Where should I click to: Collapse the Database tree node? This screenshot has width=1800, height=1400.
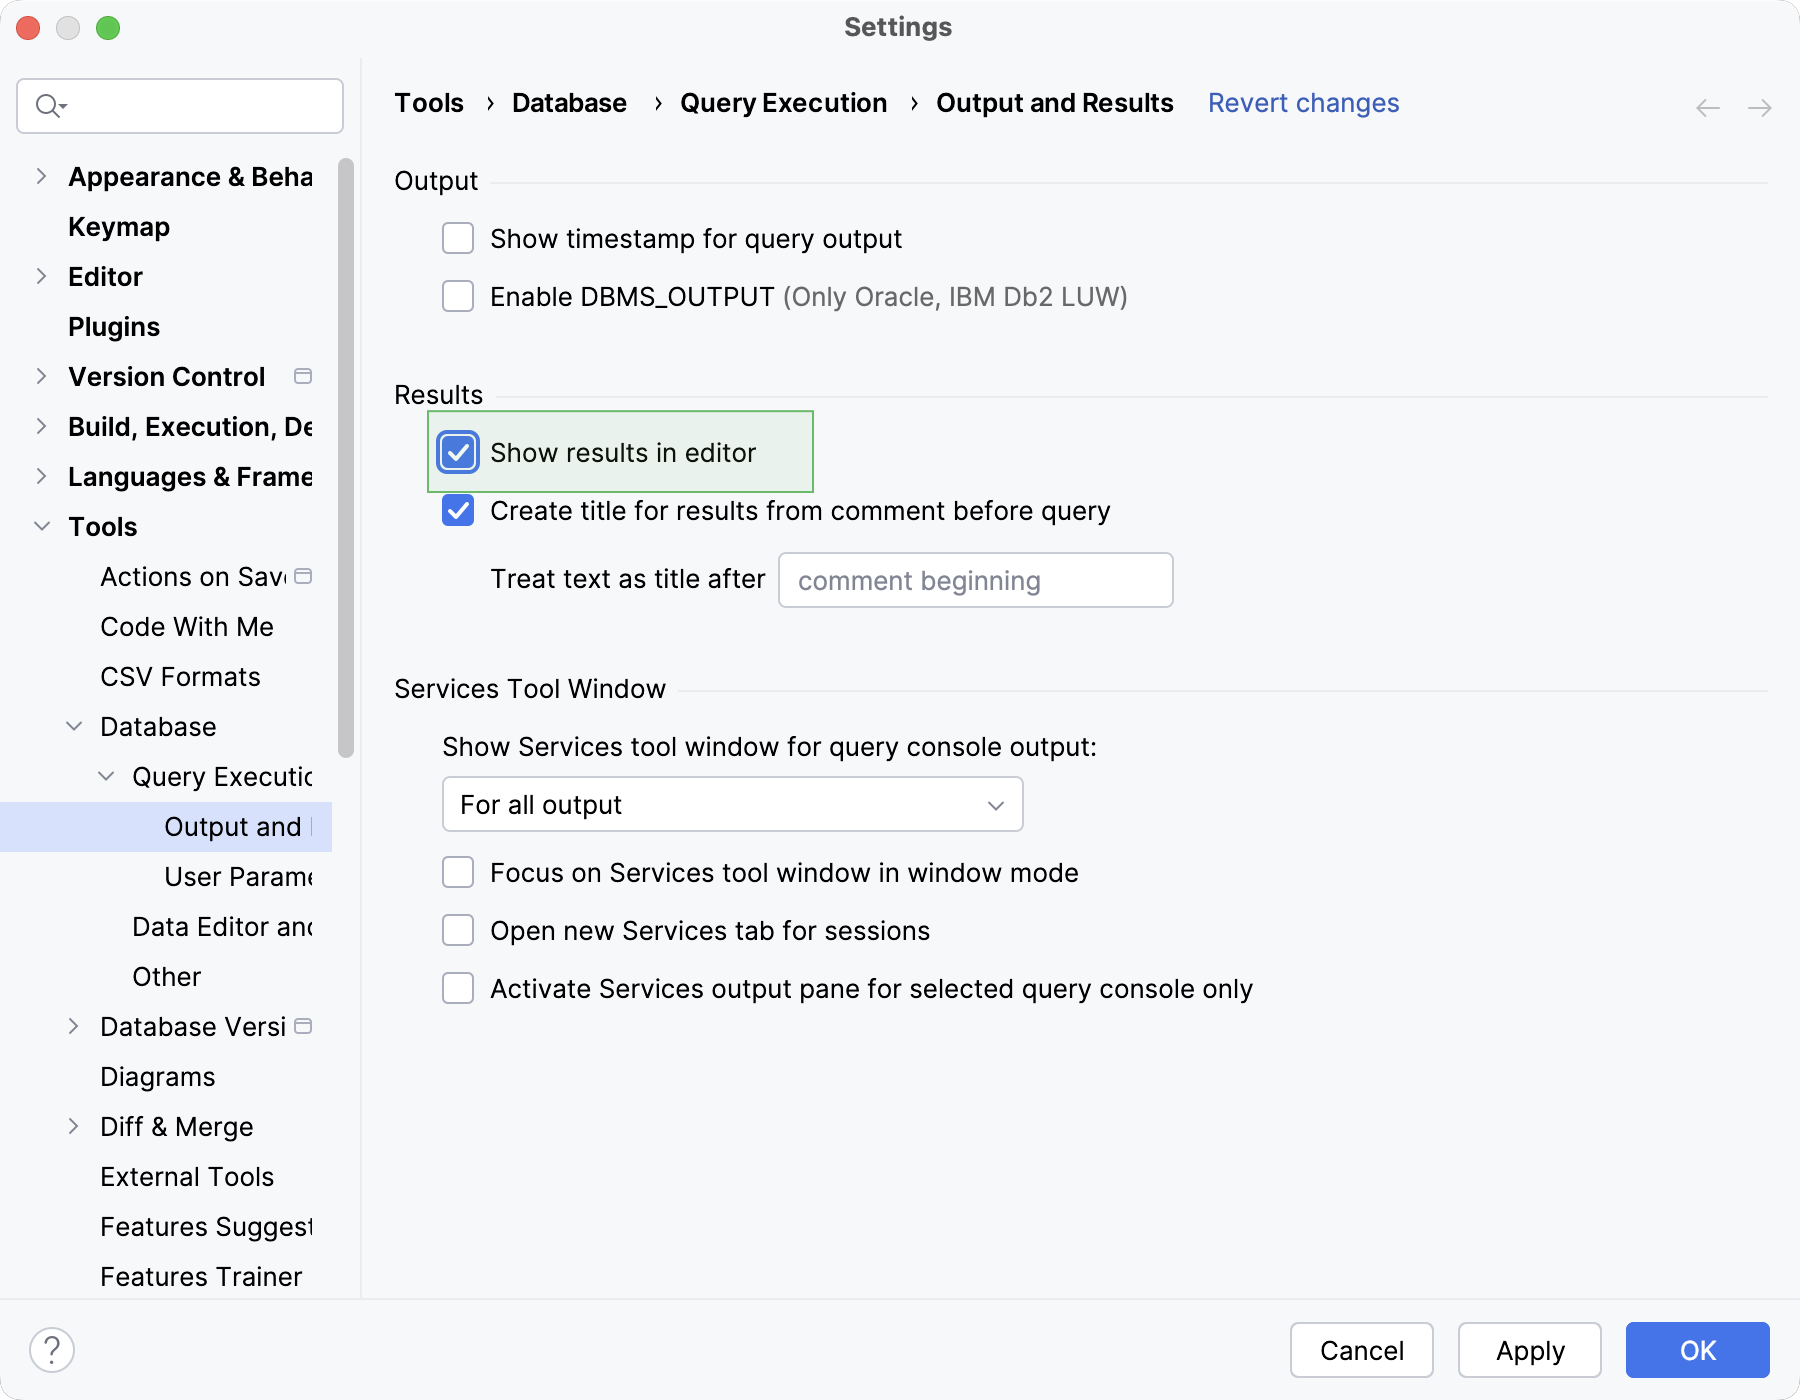75,726
